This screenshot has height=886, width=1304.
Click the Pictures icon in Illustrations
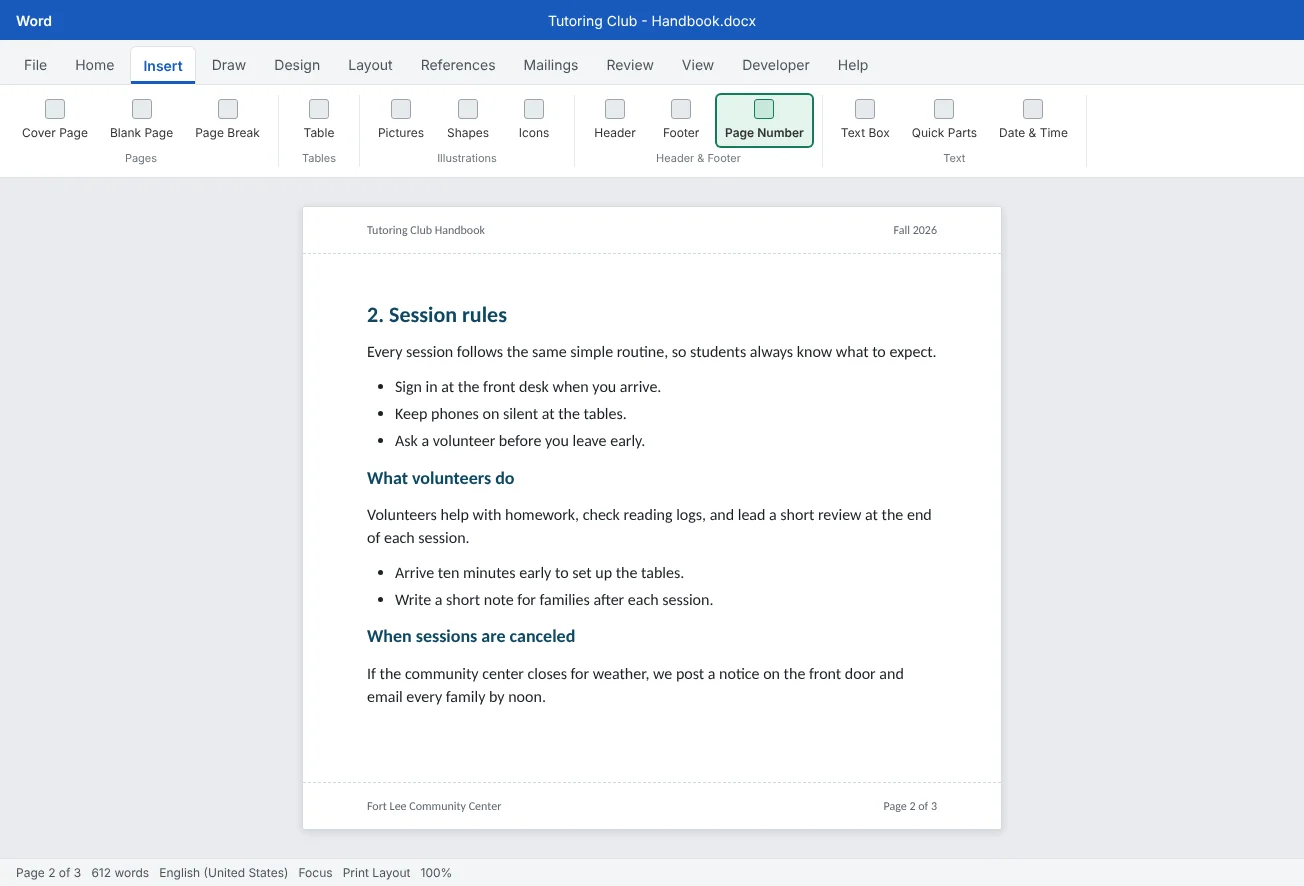click(x=401, y=120)
